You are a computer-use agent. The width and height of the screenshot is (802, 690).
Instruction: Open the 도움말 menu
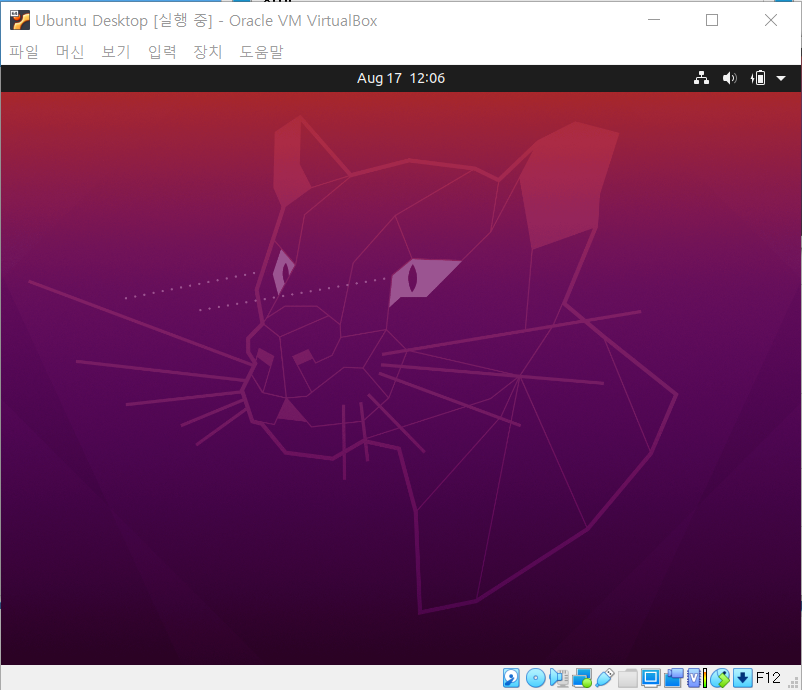point(261,52)
